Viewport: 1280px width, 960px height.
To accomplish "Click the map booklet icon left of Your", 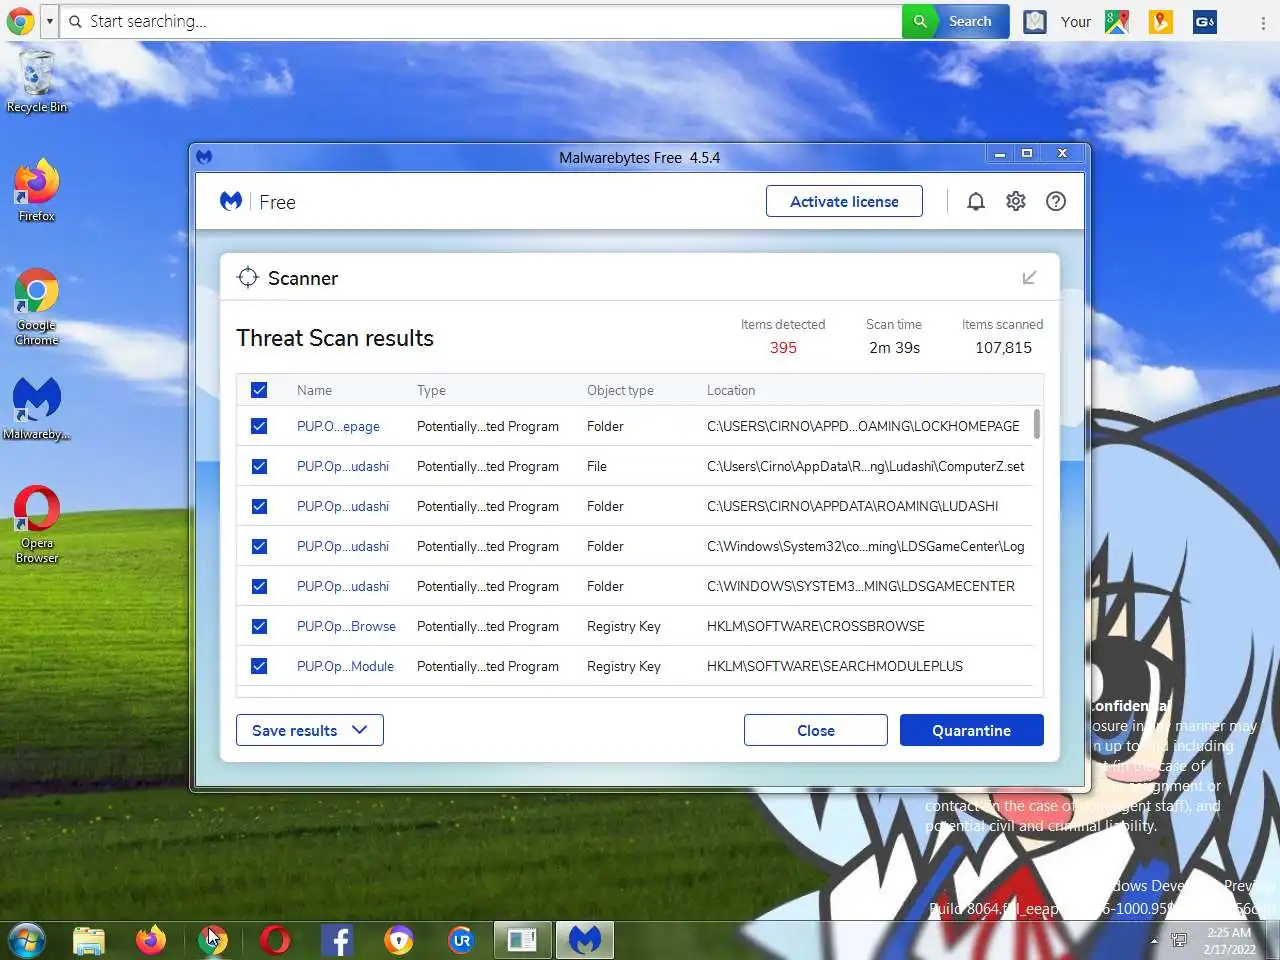I will pos(1035,21).
